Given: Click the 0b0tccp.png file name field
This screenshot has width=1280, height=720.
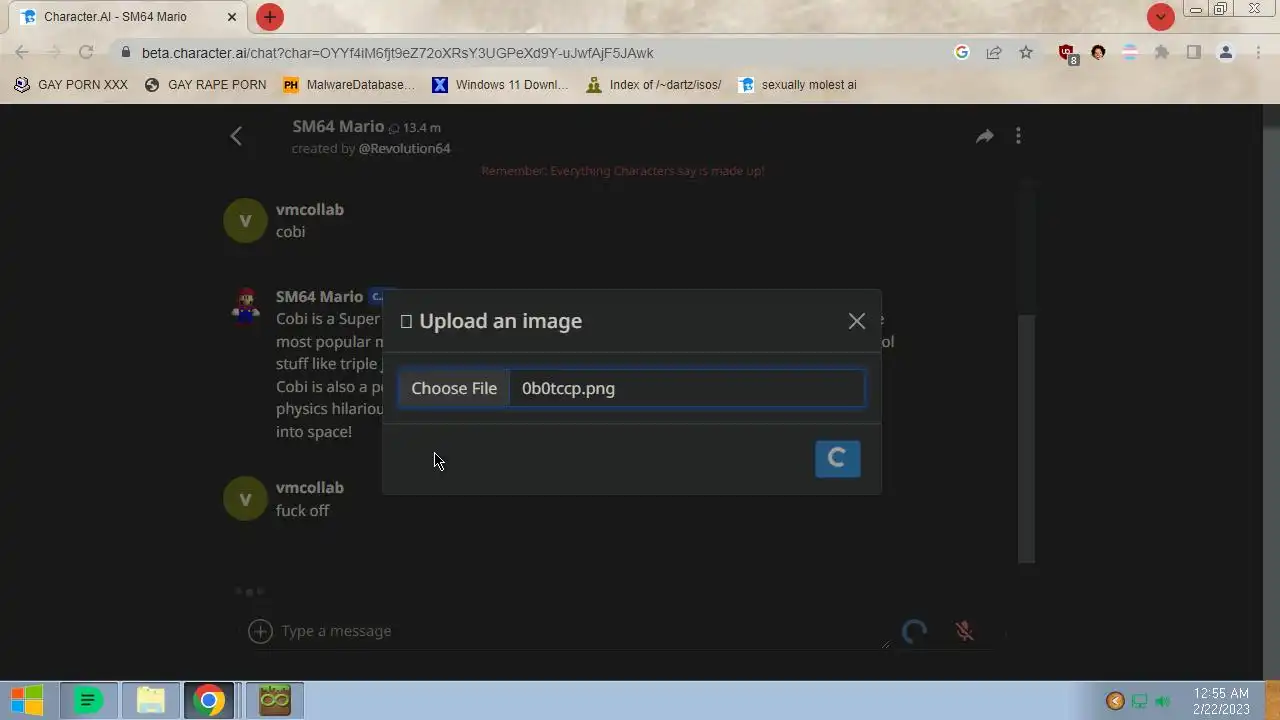Looking at the screenshot, I should pos(686,388).
